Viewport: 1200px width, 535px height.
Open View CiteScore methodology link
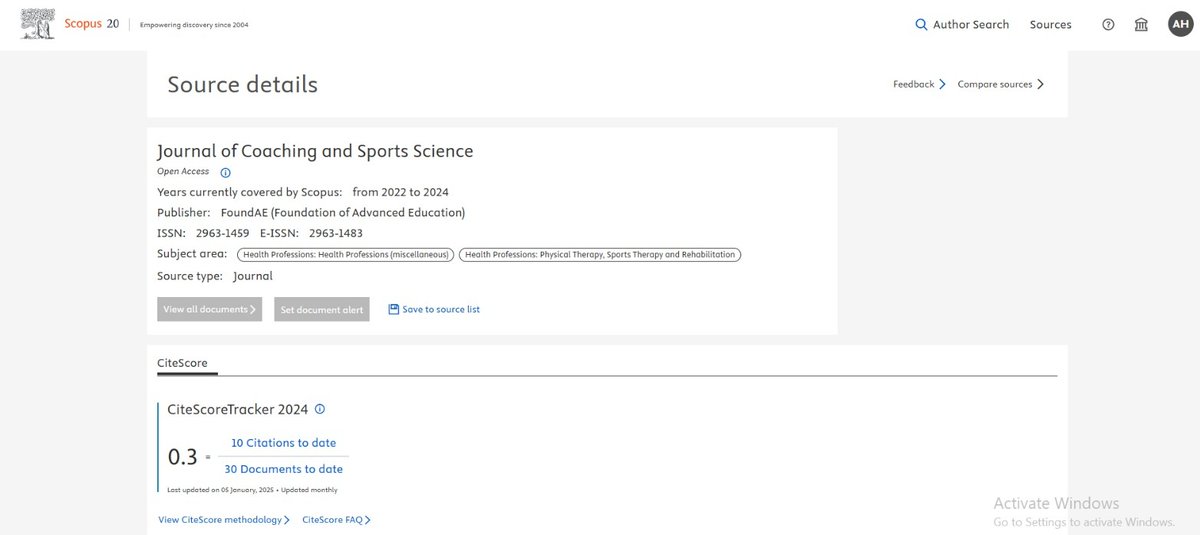point(220,520)
